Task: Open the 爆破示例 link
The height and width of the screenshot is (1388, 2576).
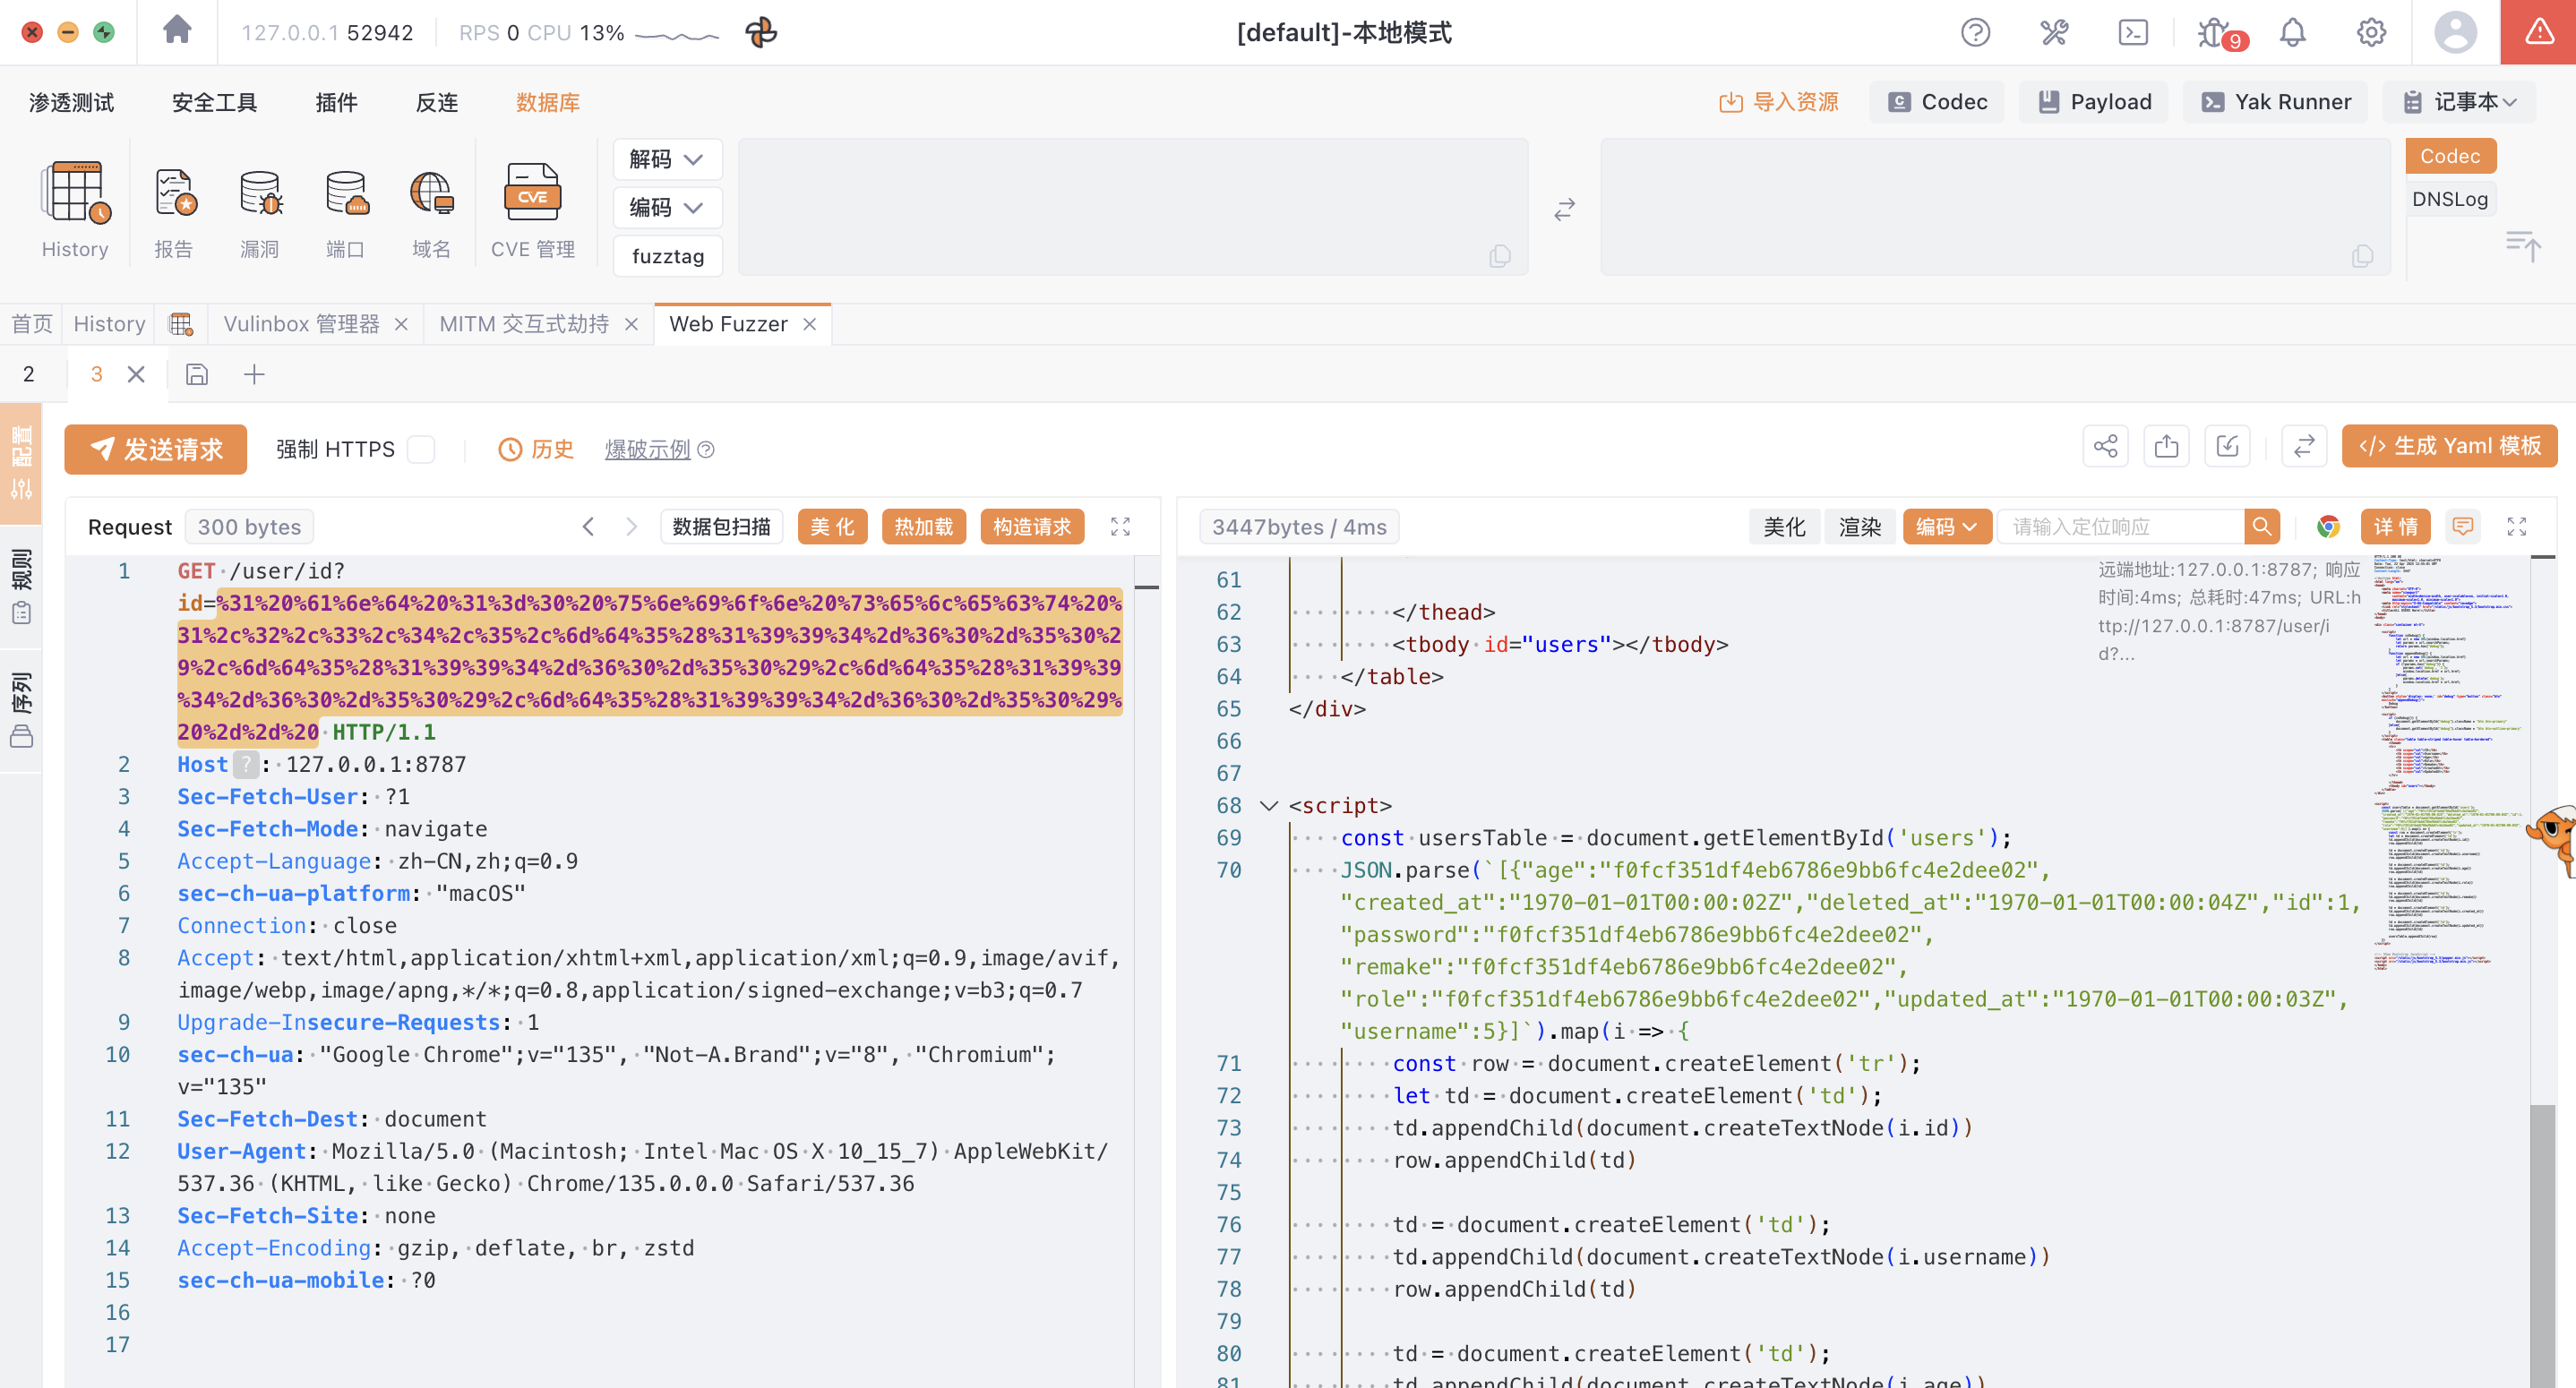Action: click(x=647, y=450)
